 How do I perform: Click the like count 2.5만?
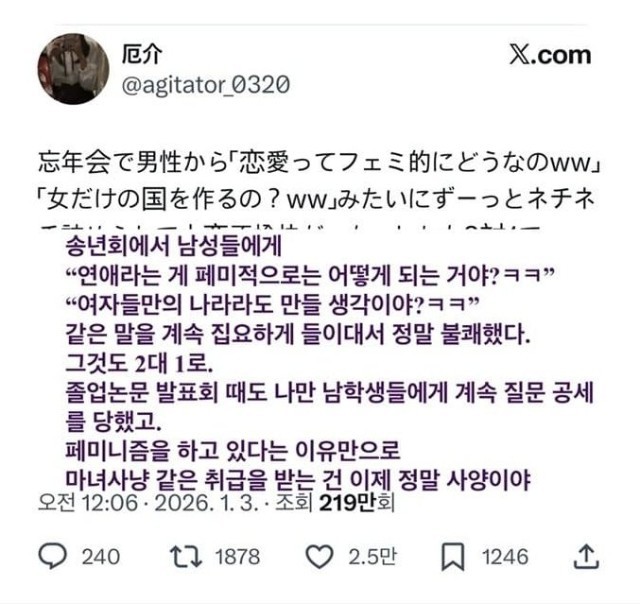[x=372, y=557]
